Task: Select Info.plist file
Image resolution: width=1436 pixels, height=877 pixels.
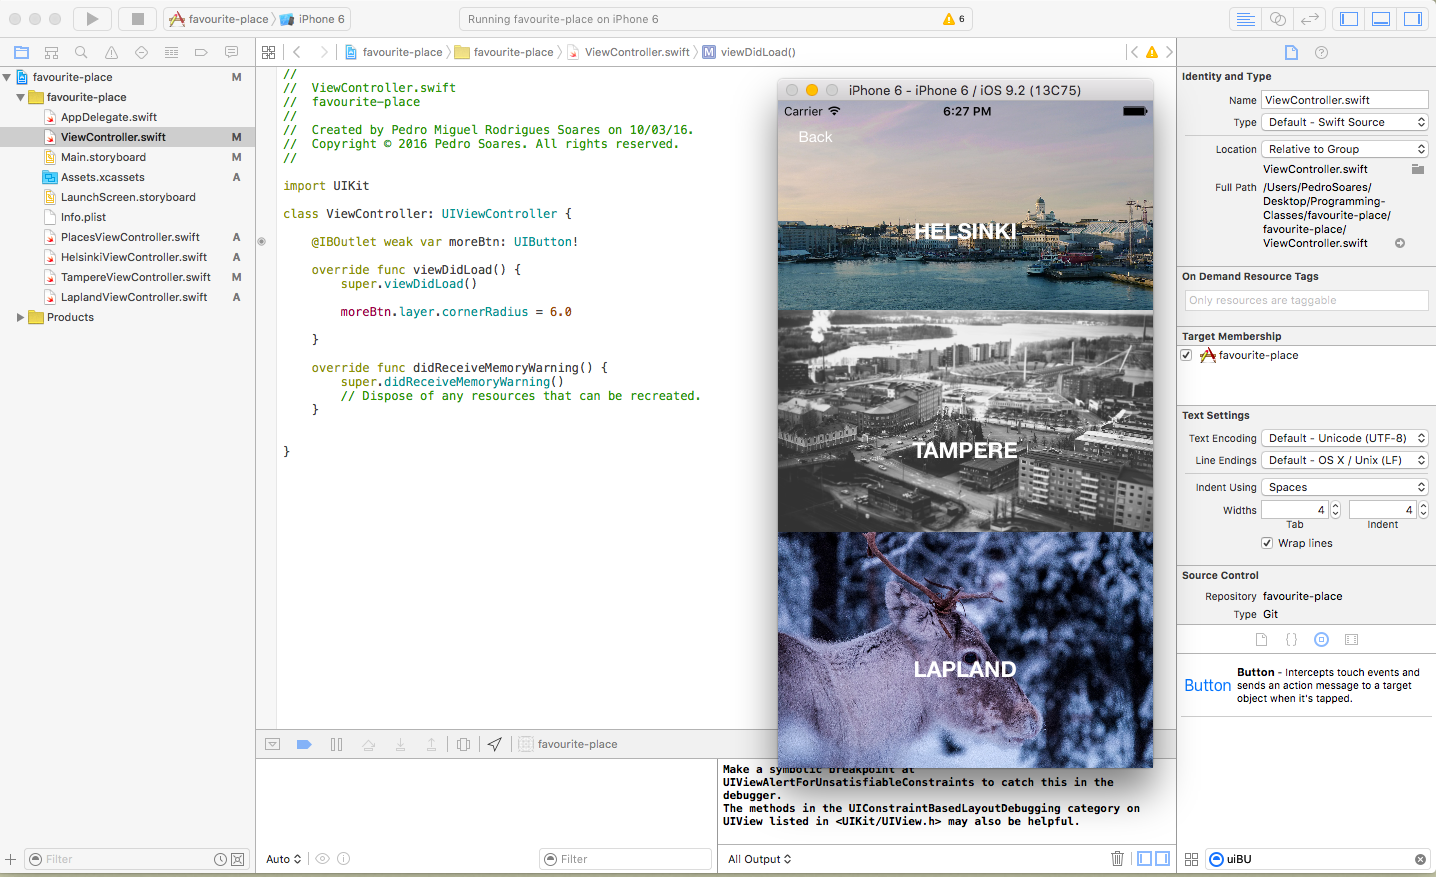Action: (83, 217)
